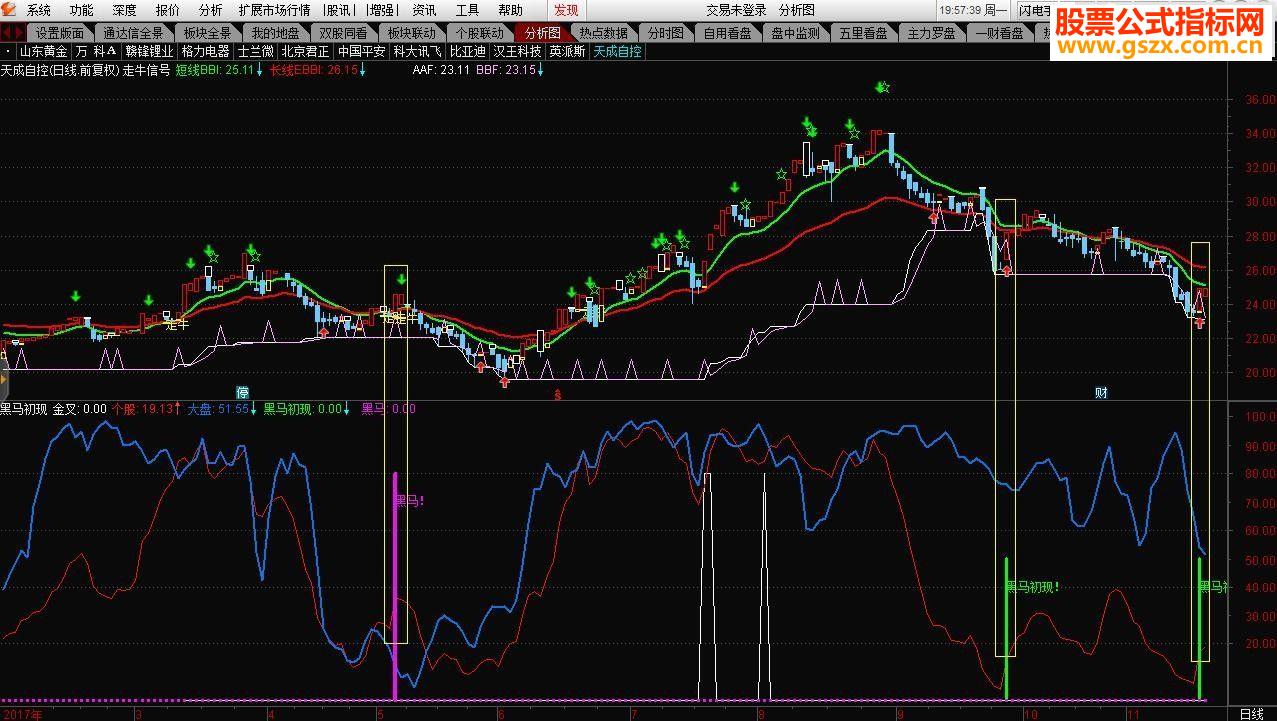The width and height of the screenshot is (1277, 721).
Task: Switch to the 板块全景 tab
Action: 206,32
